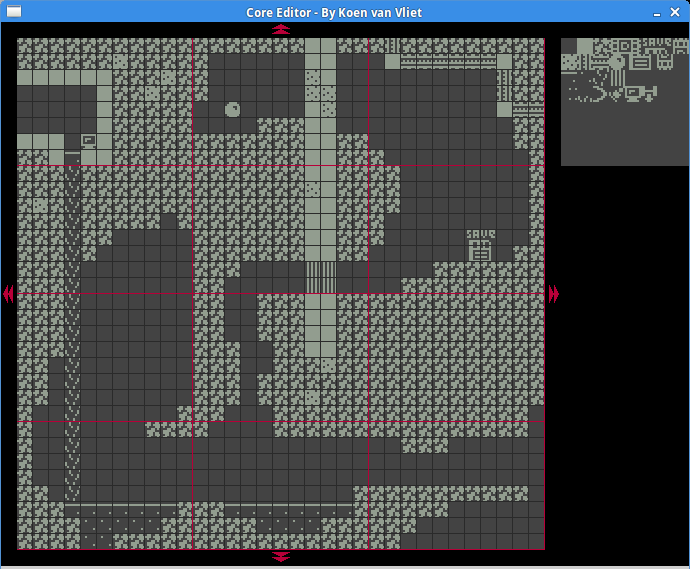Image resolution: width=690 pixels, height=569 pixels.
Task: Pick the rock texture tile from palette
Action: (x=600, y=46)
